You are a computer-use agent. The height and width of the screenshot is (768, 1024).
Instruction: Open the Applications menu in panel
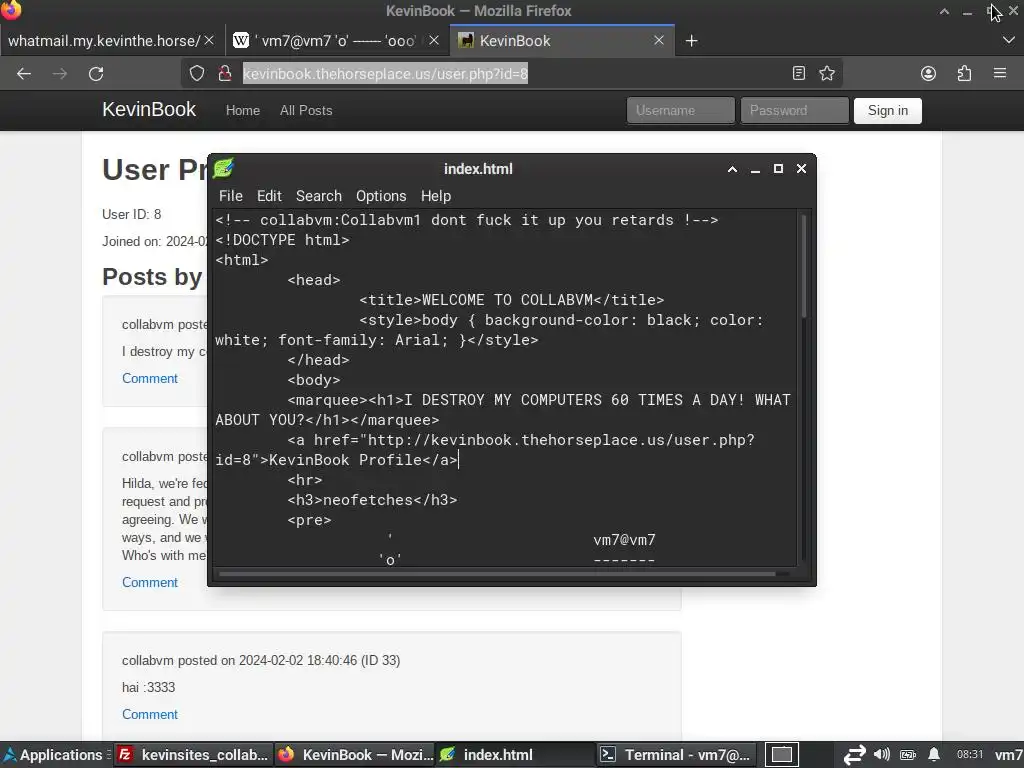click(54, 755)
